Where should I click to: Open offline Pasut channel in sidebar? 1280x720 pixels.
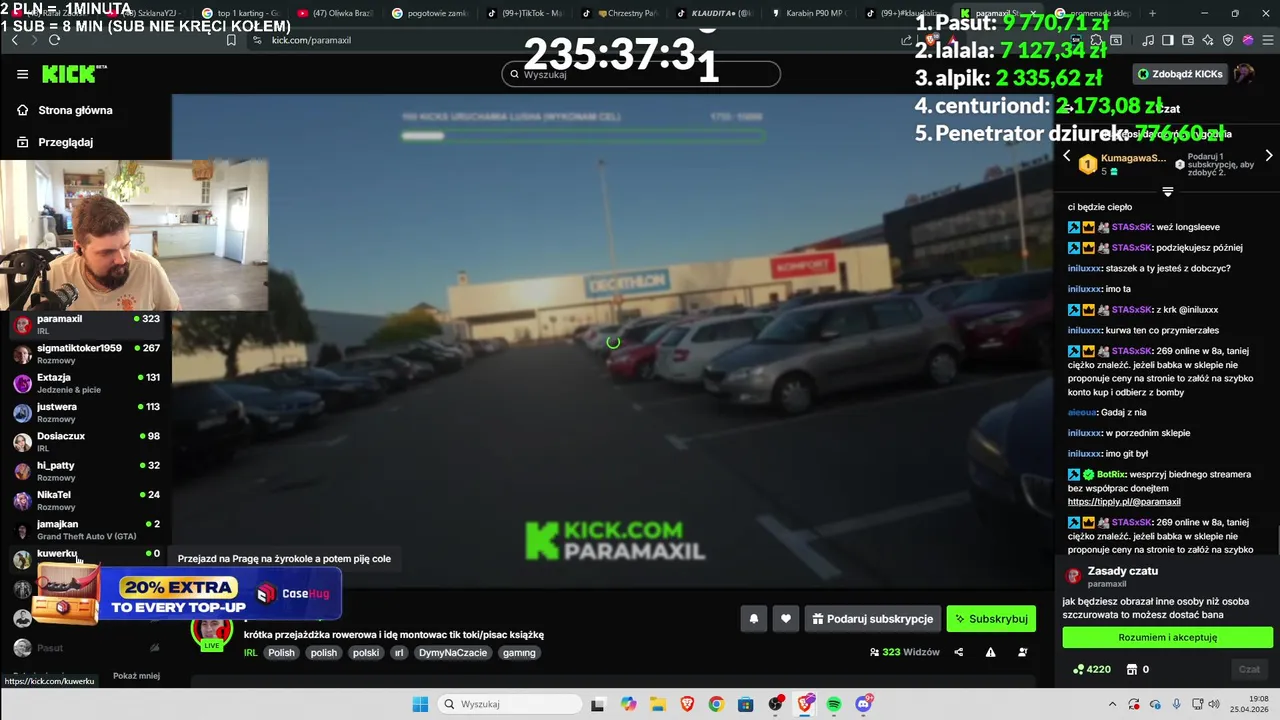tap(86, 648)
